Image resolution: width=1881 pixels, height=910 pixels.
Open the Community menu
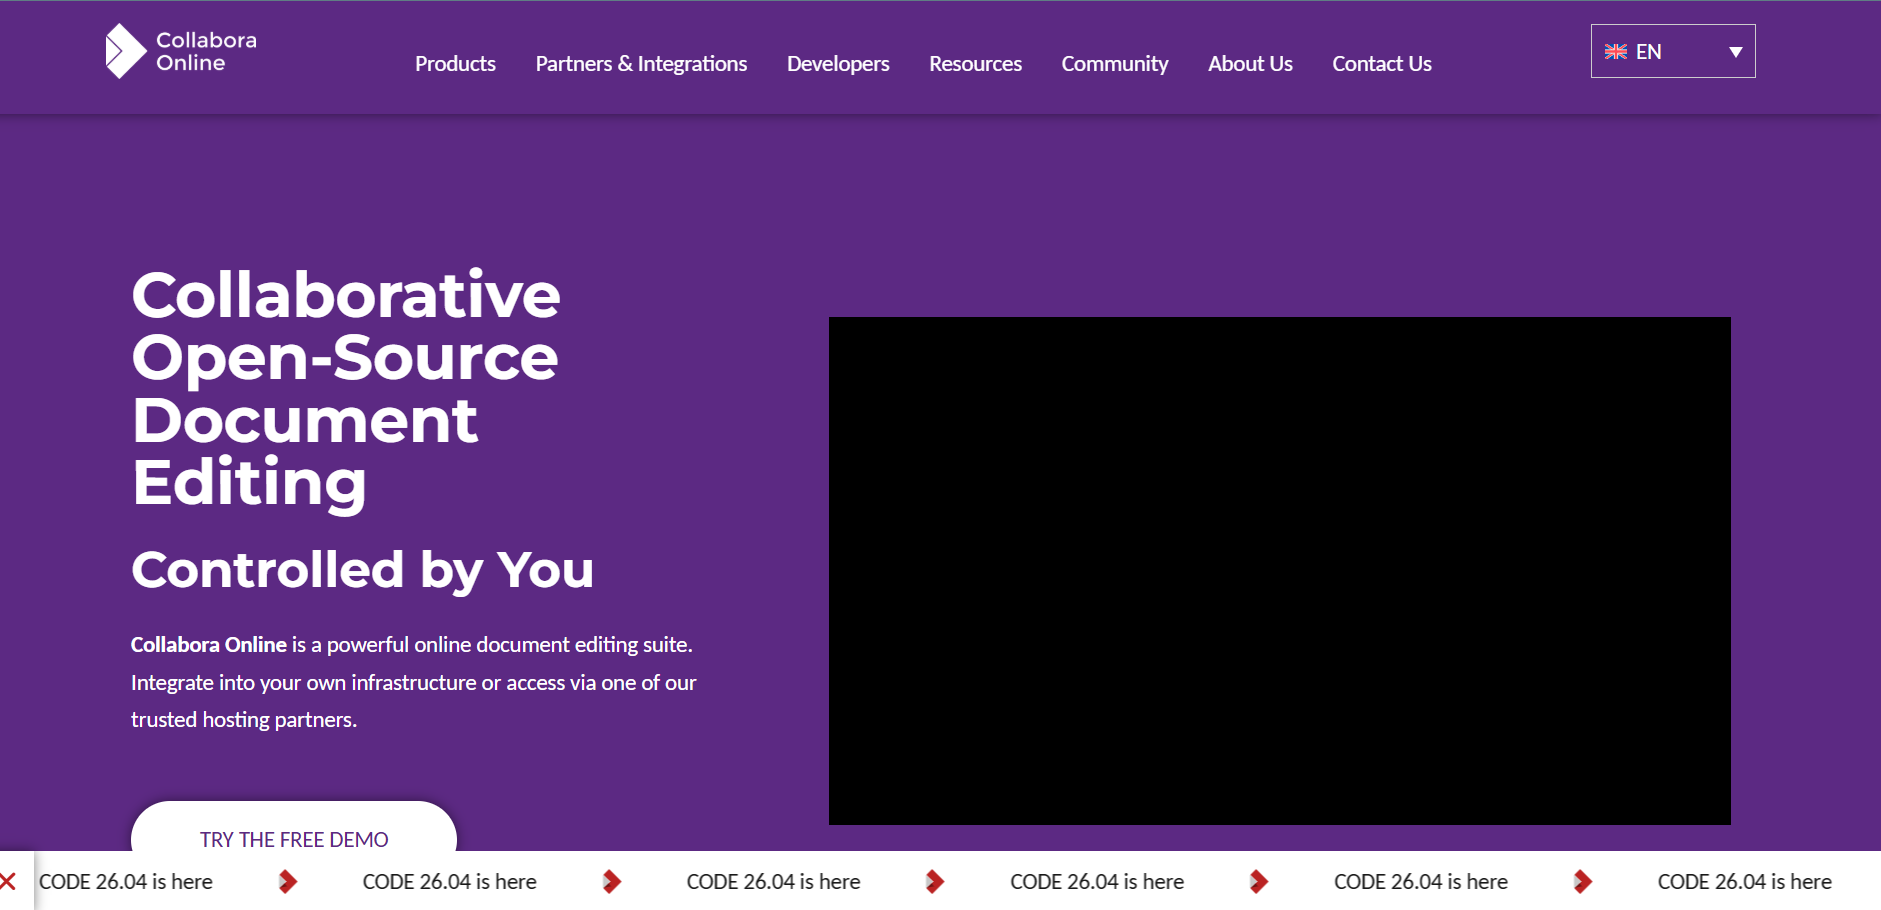(x=1114, y=64)
